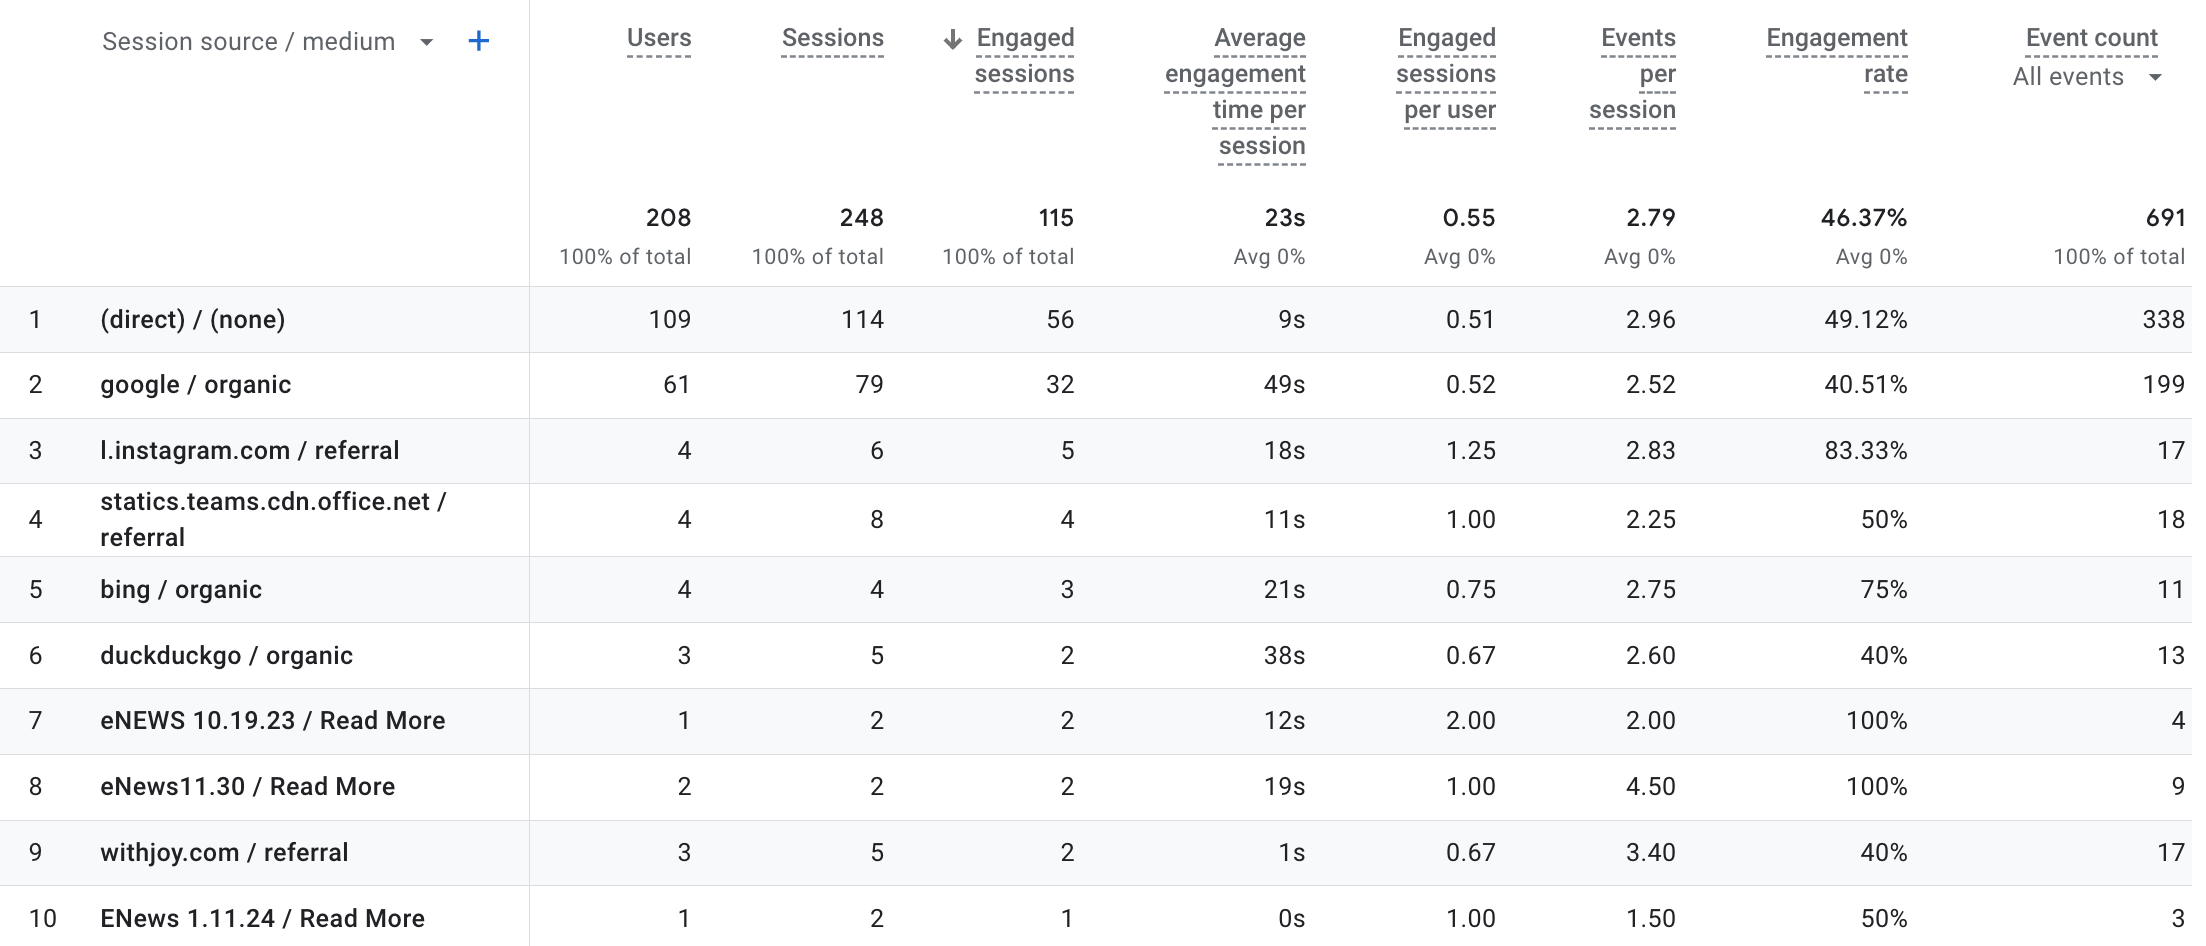Viewport: 2206px width, 946px height.
Task: Sort table by Users column
Action: 658,38
